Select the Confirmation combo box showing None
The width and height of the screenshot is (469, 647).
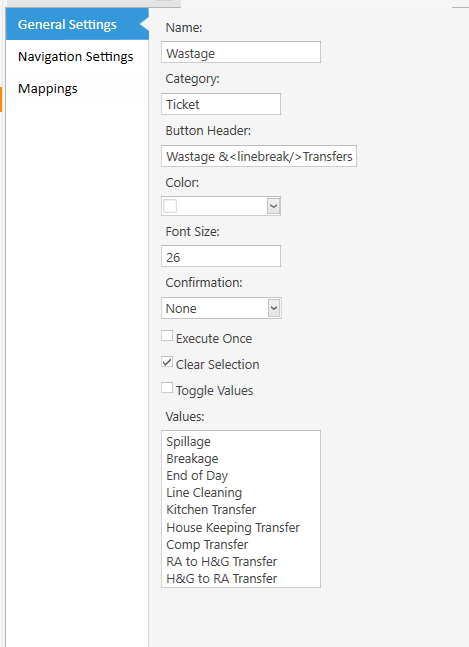click(221, 308)
